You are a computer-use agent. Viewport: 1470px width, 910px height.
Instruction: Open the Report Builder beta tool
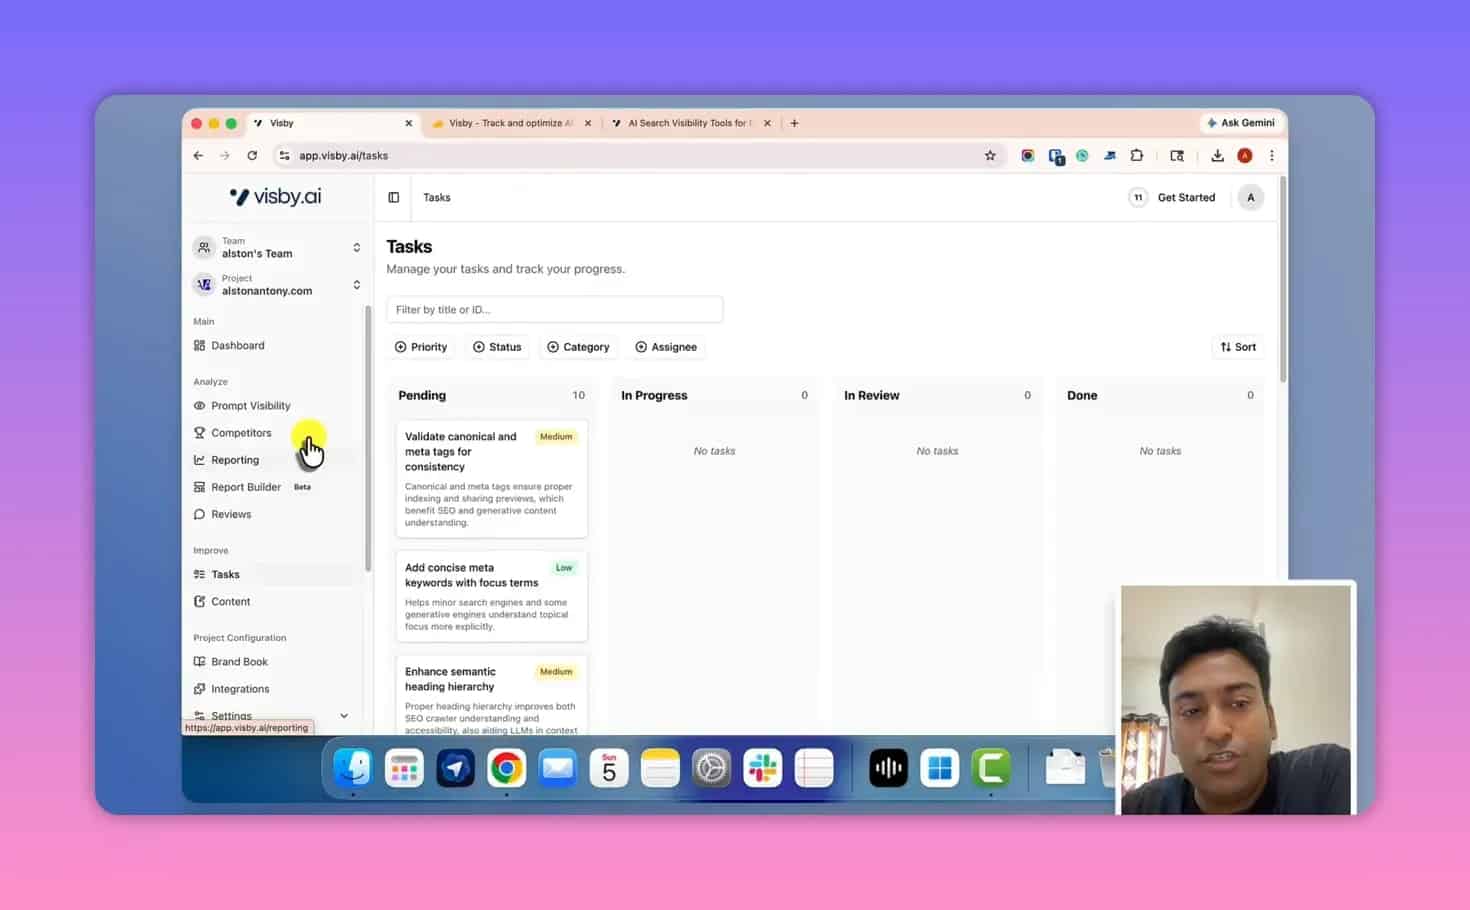246,487
